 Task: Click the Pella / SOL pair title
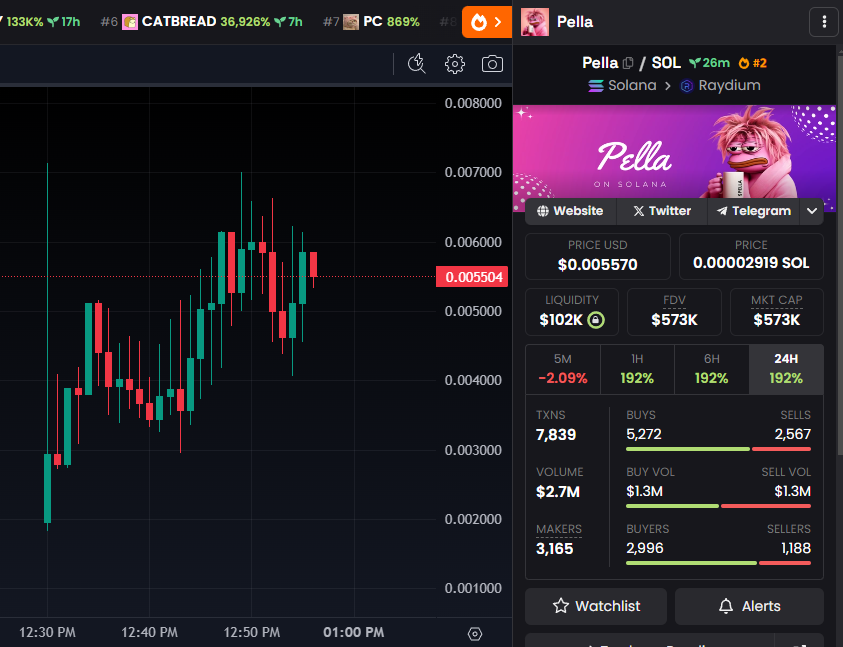631,63
